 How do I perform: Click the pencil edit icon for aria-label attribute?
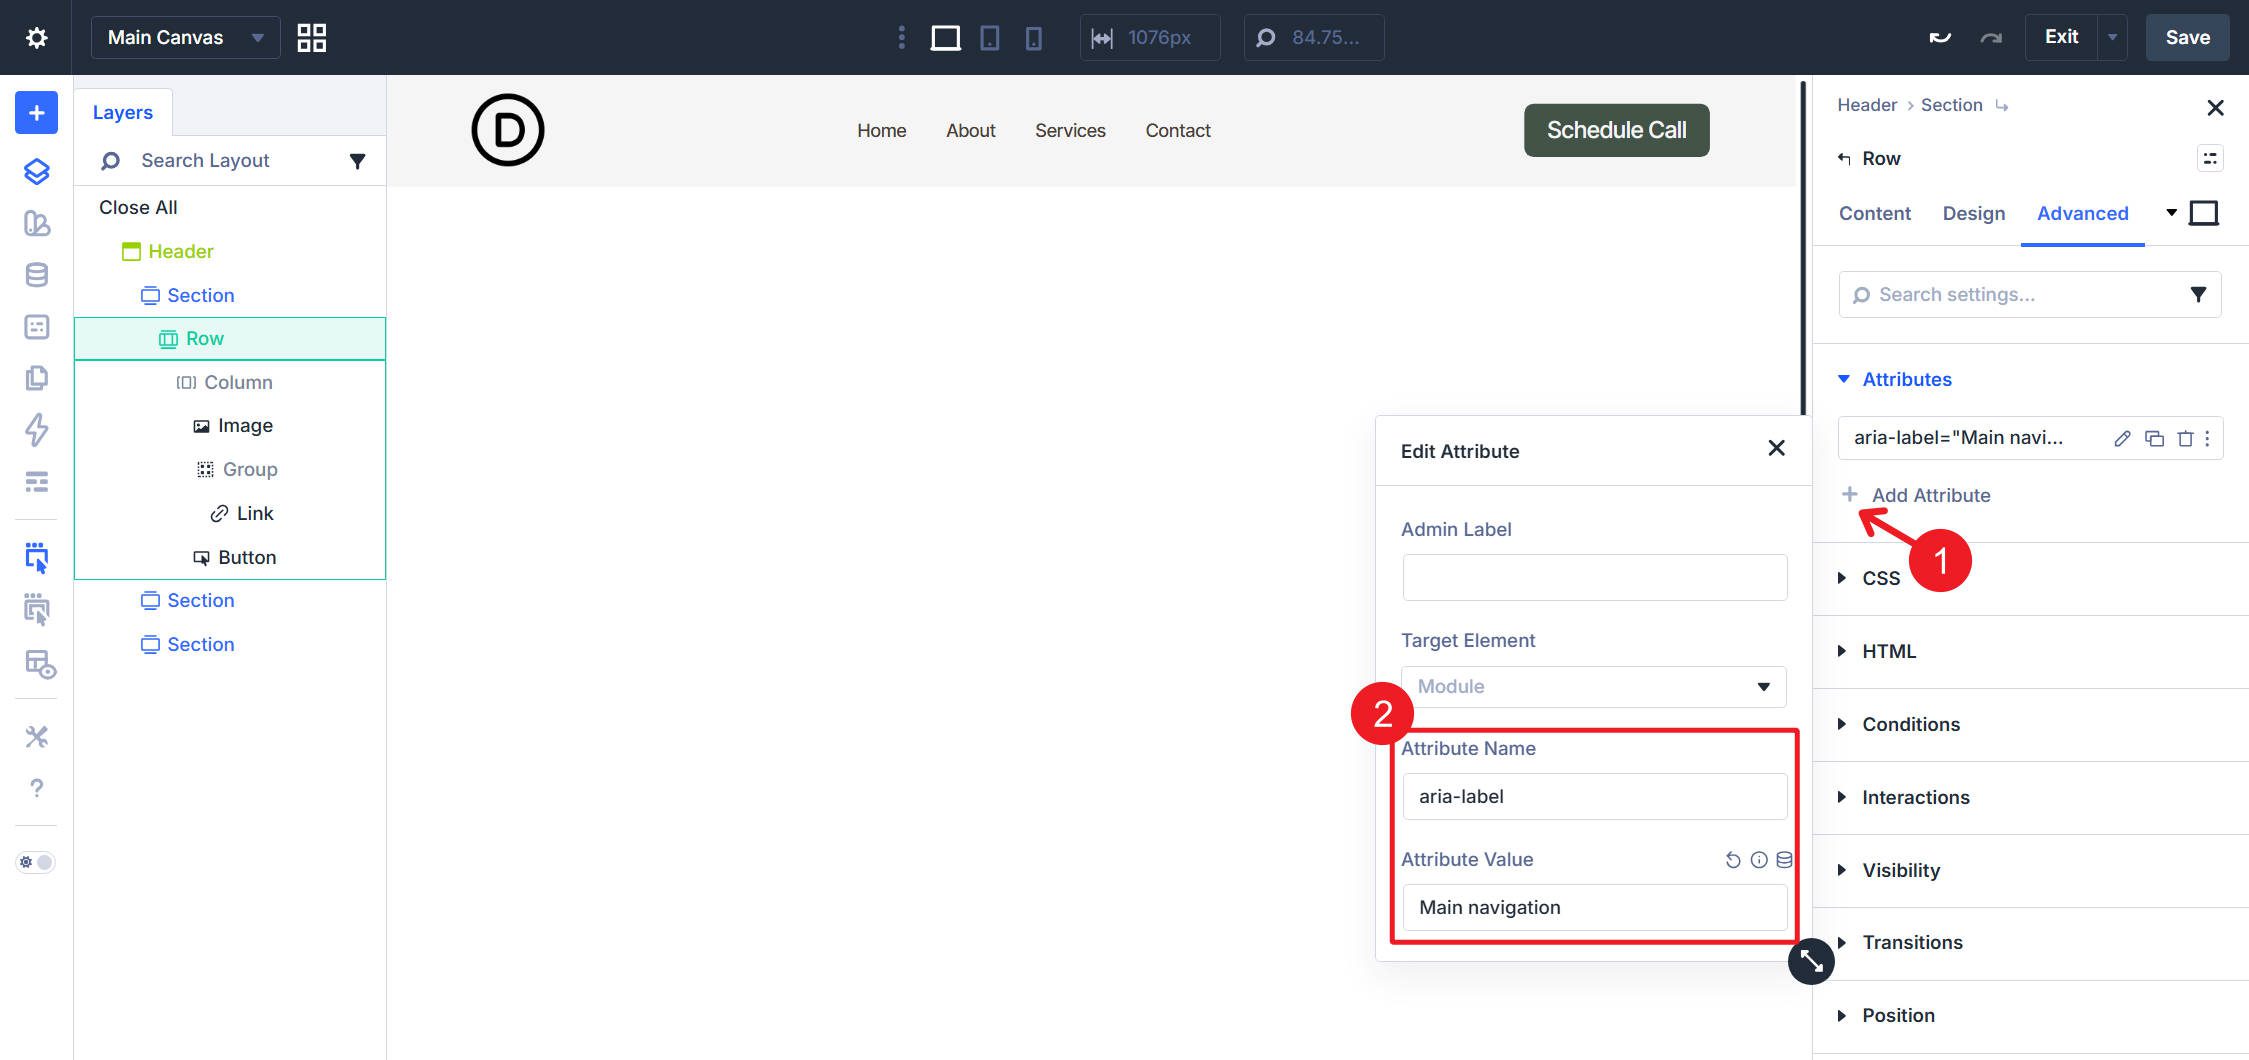coord(2122,438)
